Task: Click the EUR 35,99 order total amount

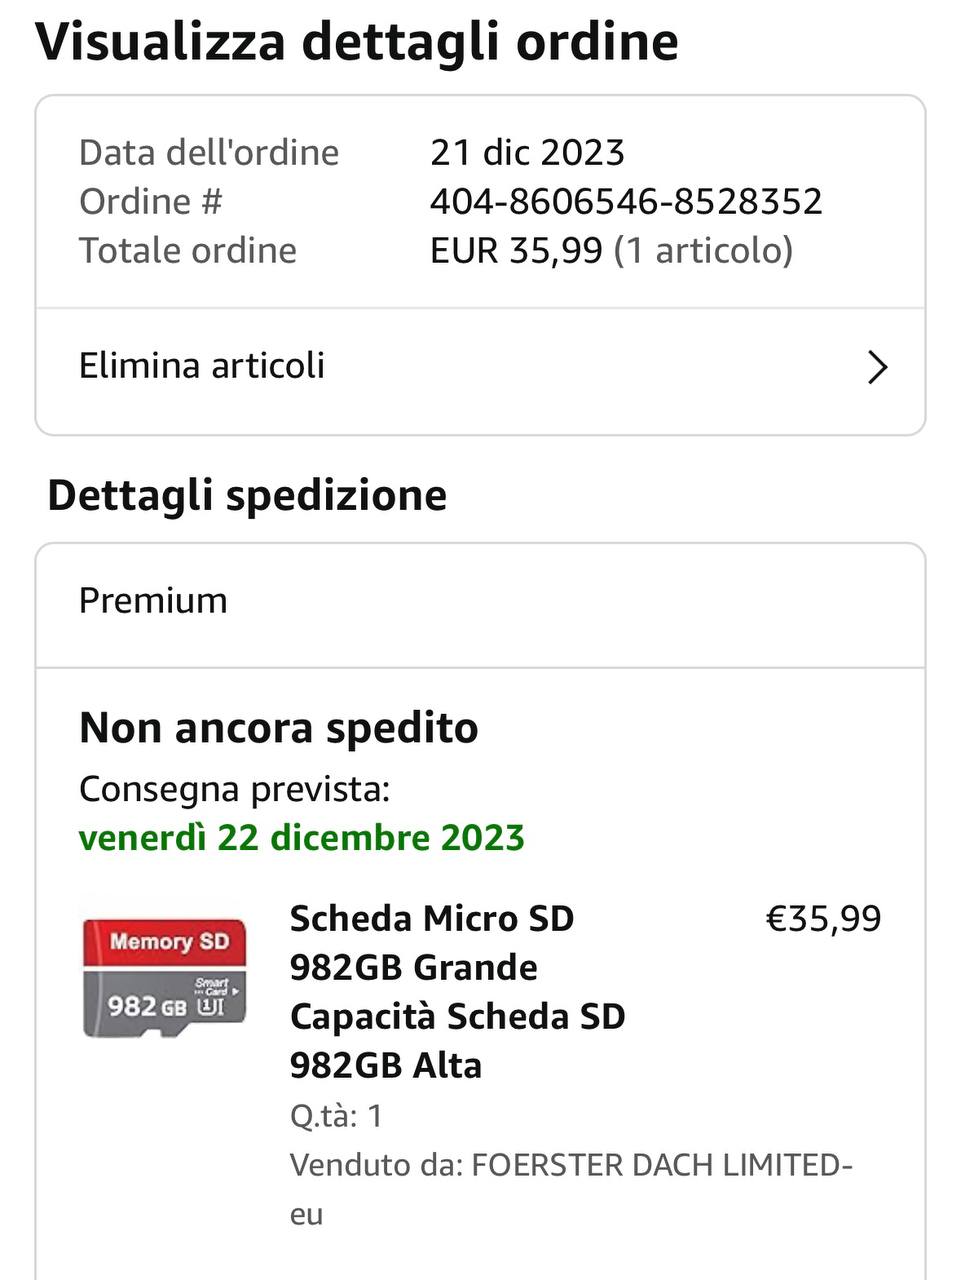Action: [516, 250]
